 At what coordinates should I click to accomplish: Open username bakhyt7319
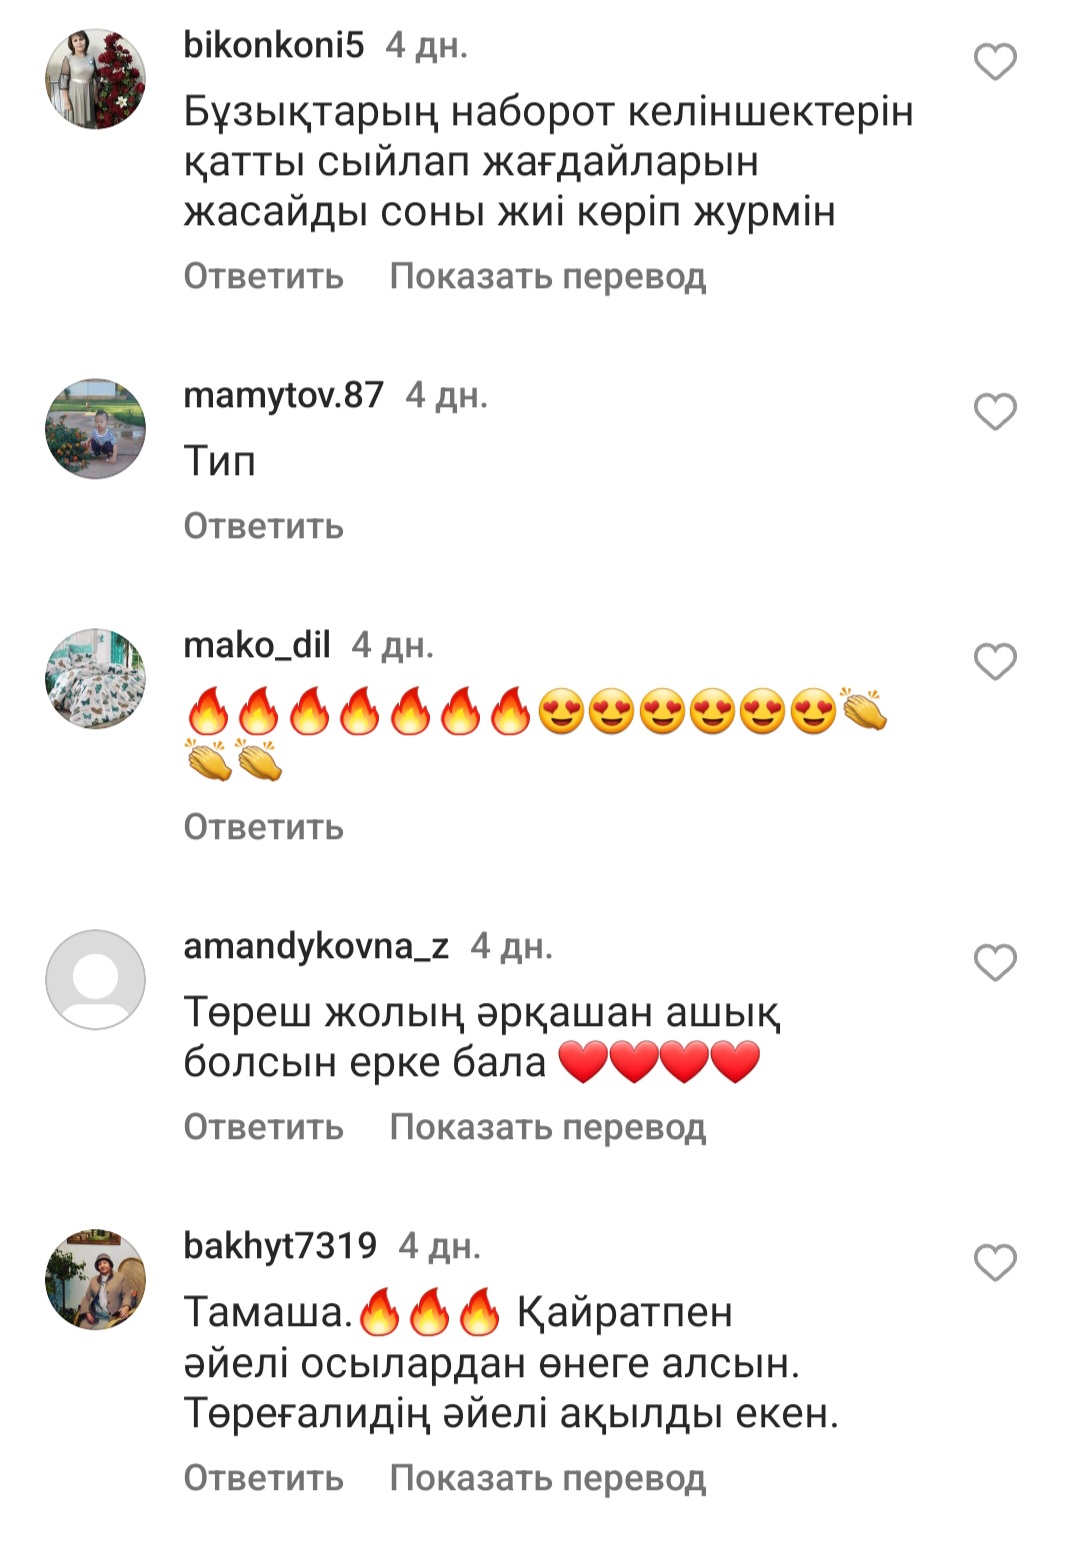[280, 1246]
